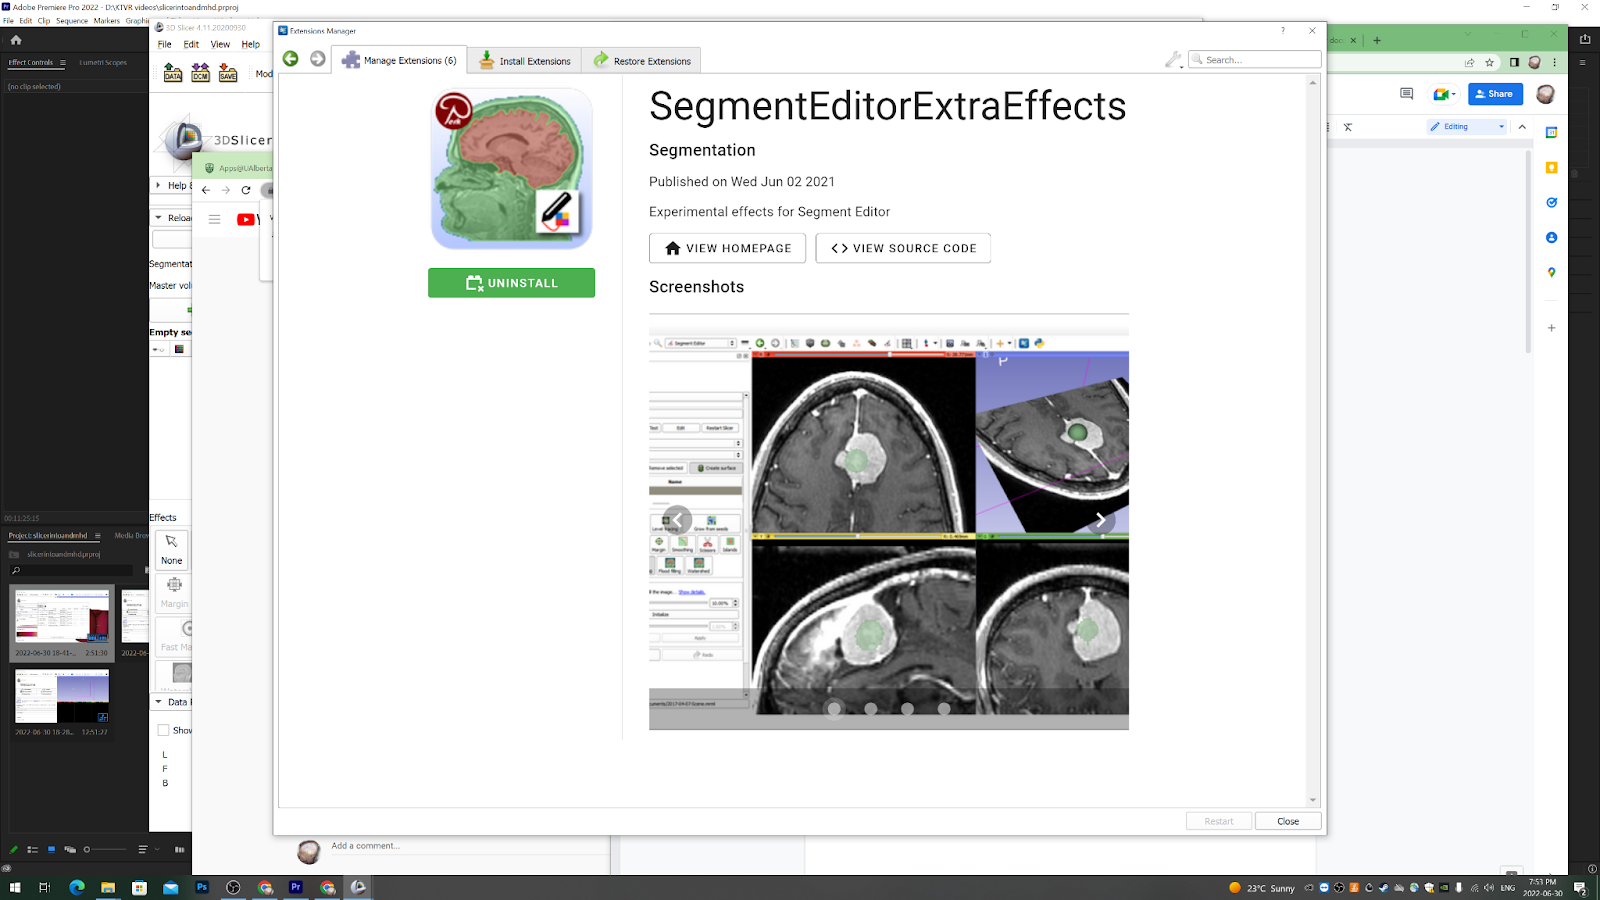Click the VIEW SOURCE CODE button
1600x900 pixels.
pos(903,248)
